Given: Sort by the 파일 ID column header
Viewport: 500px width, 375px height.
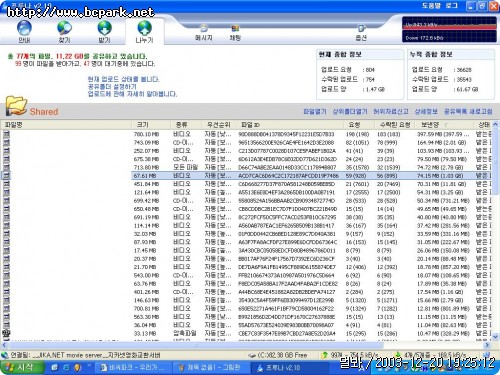Looking at the screenshot, I should point(290,125).
